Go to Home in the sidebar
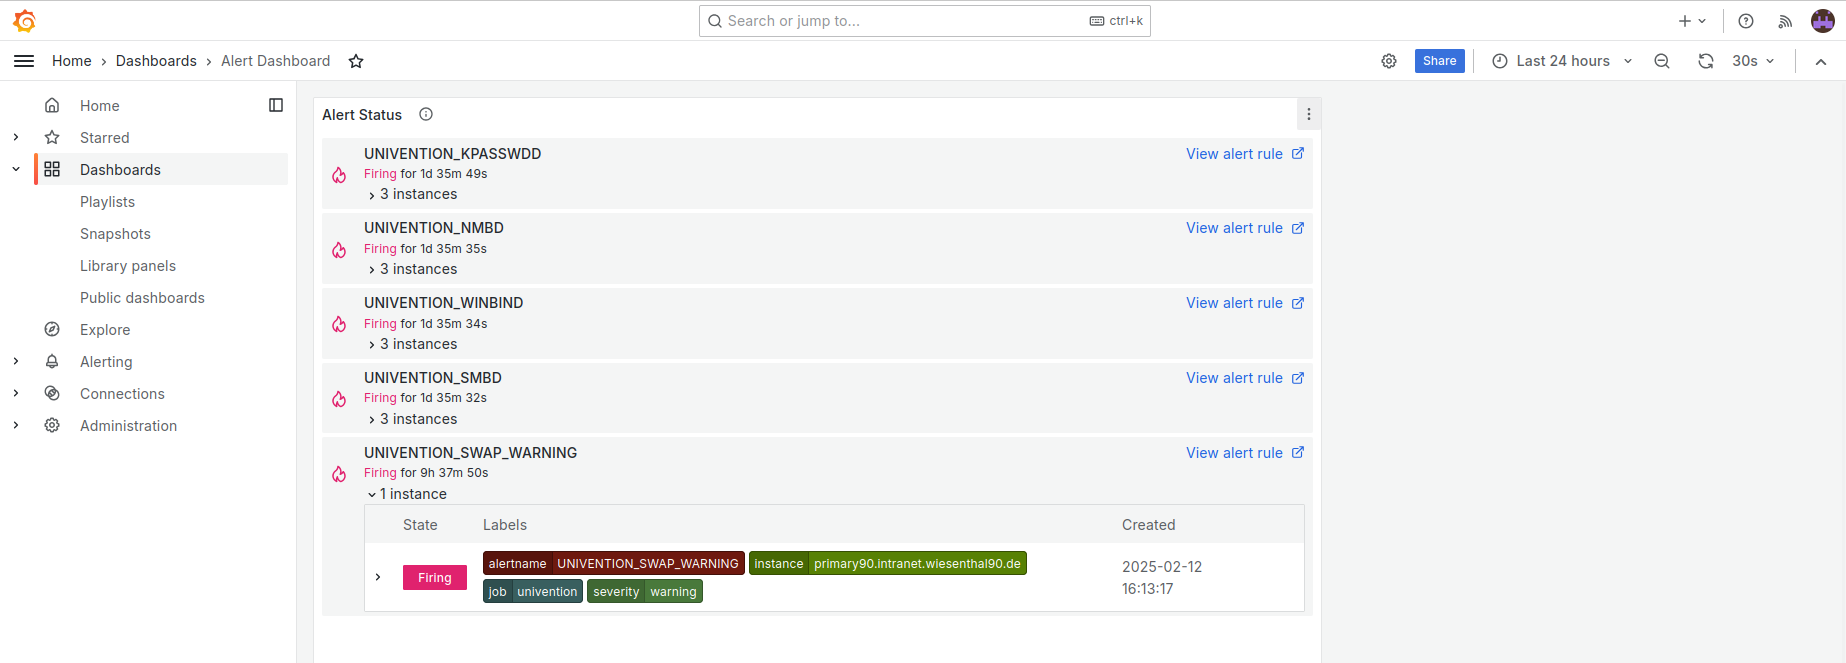Image resolution: width=1846 pixels, height=663 pixels. pyautogui.click(x=100, y=105)
